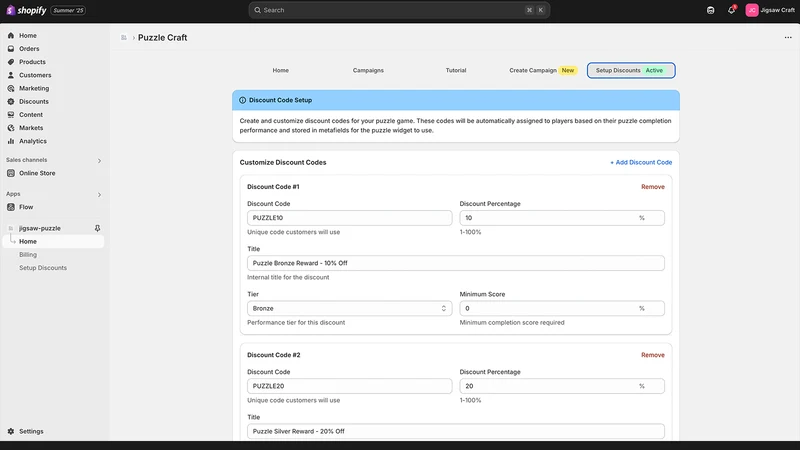Edit the PUZZLE10 discount code field
The width and height of the screenshot is (800, 450).
tap(349, 218)
